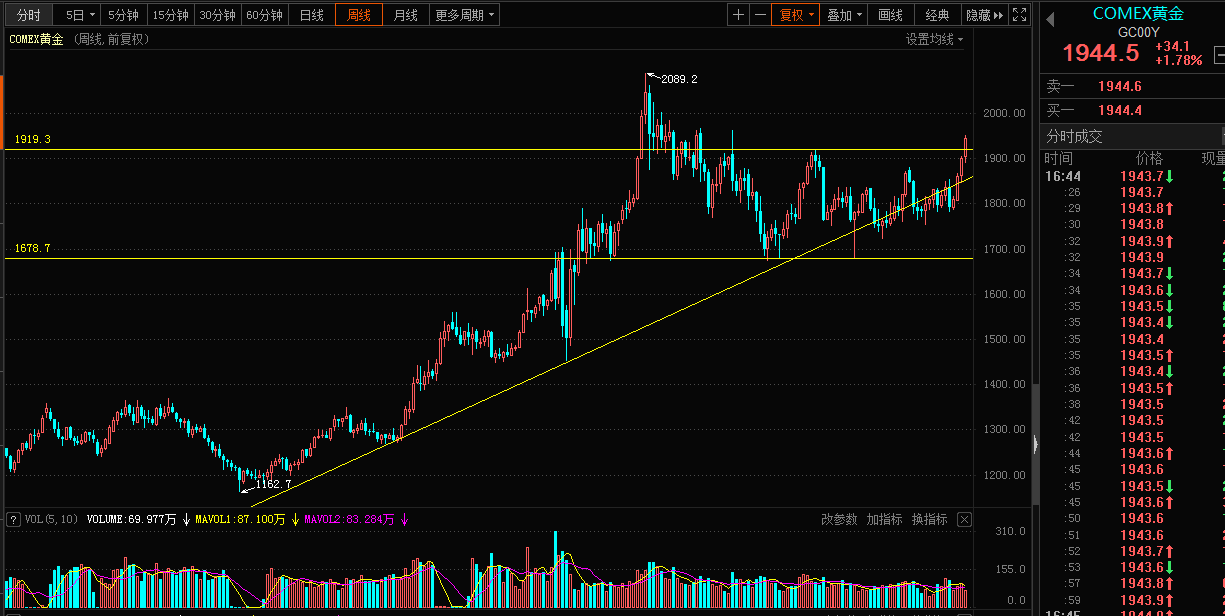Switch to 月线 monthly chart
This screenshot has height=616, width=1225.
[406, 15]
